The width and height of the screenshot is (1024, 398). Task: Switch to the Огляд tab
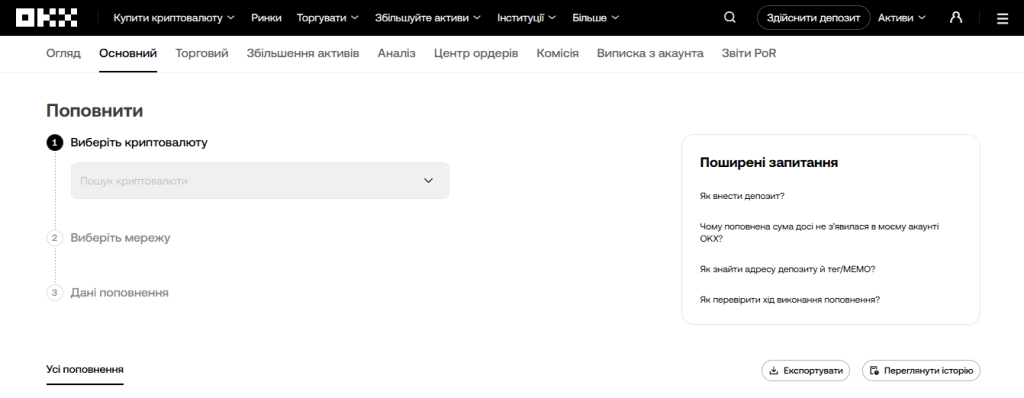[x=63, y=54]
